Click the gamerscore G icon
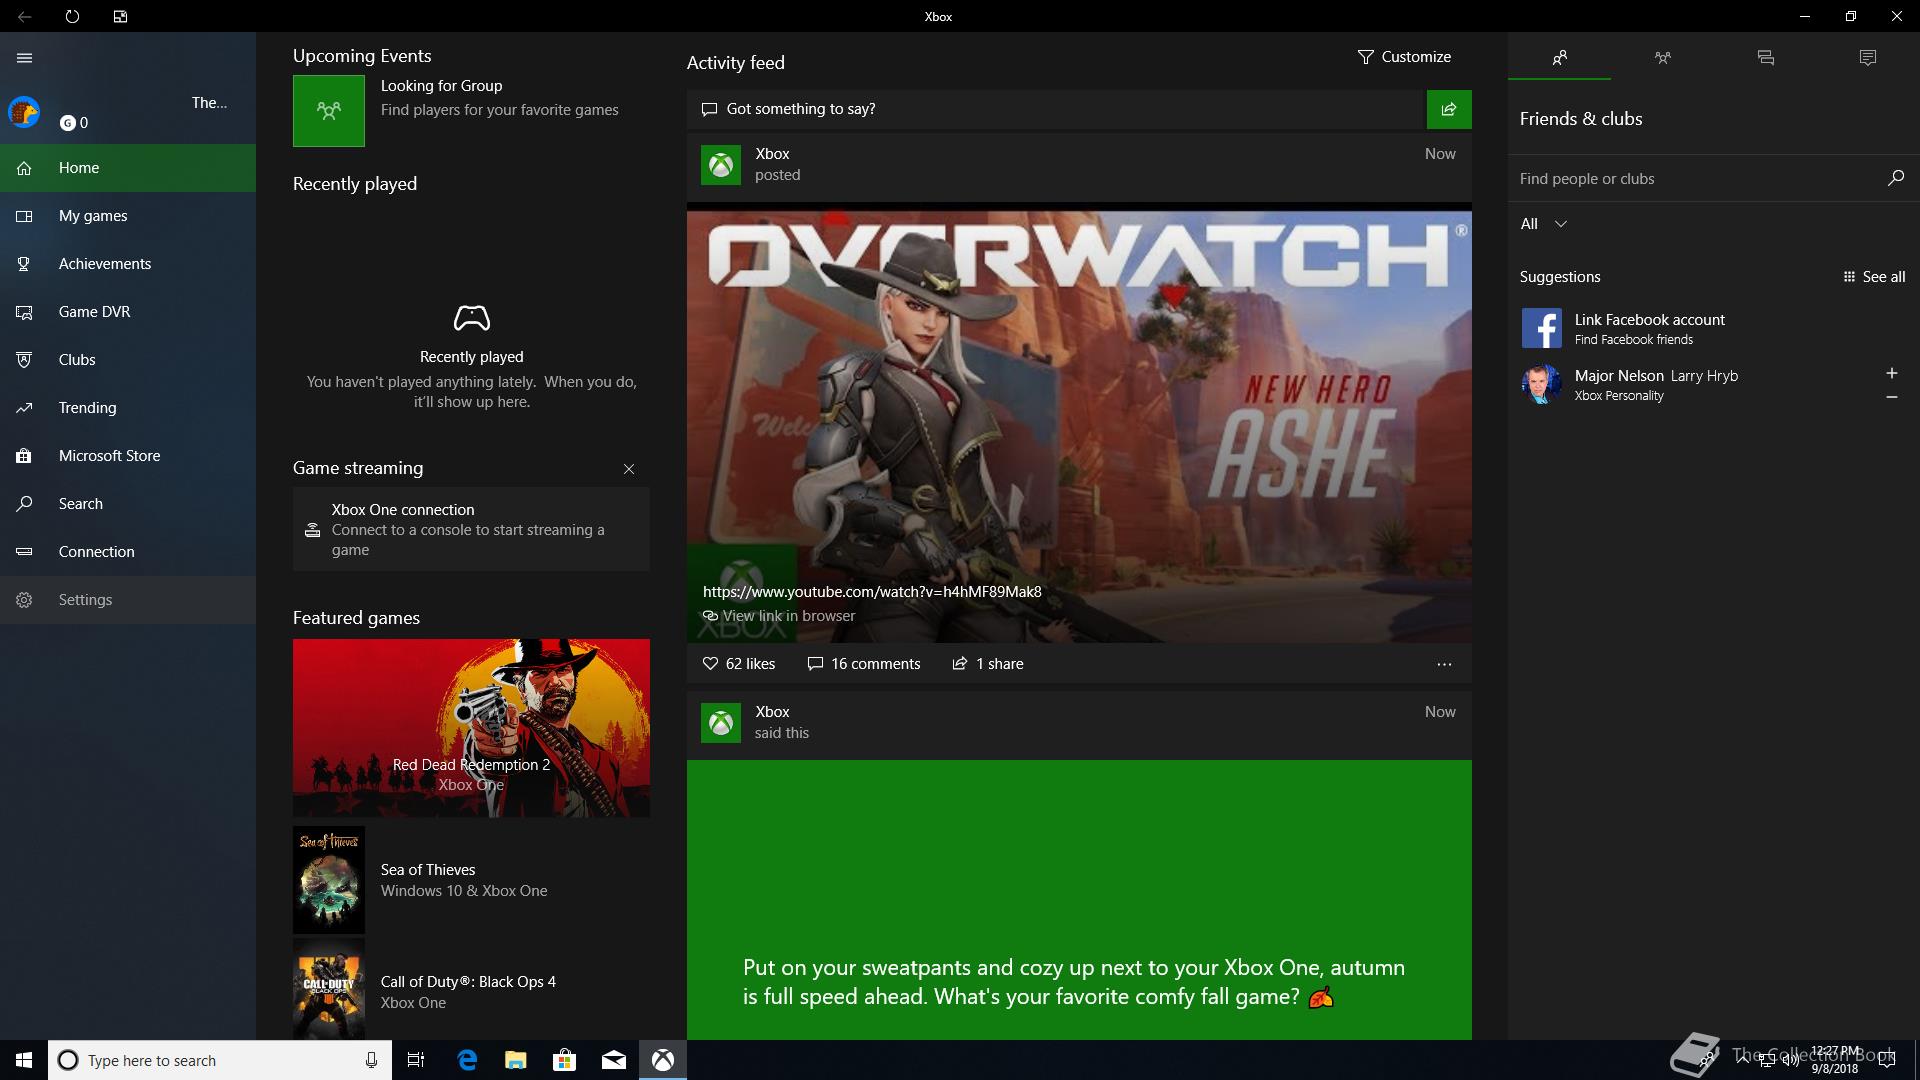The height and width of the screenshot is (1080, 1920). pyautogui.click(x=67, y=123)
